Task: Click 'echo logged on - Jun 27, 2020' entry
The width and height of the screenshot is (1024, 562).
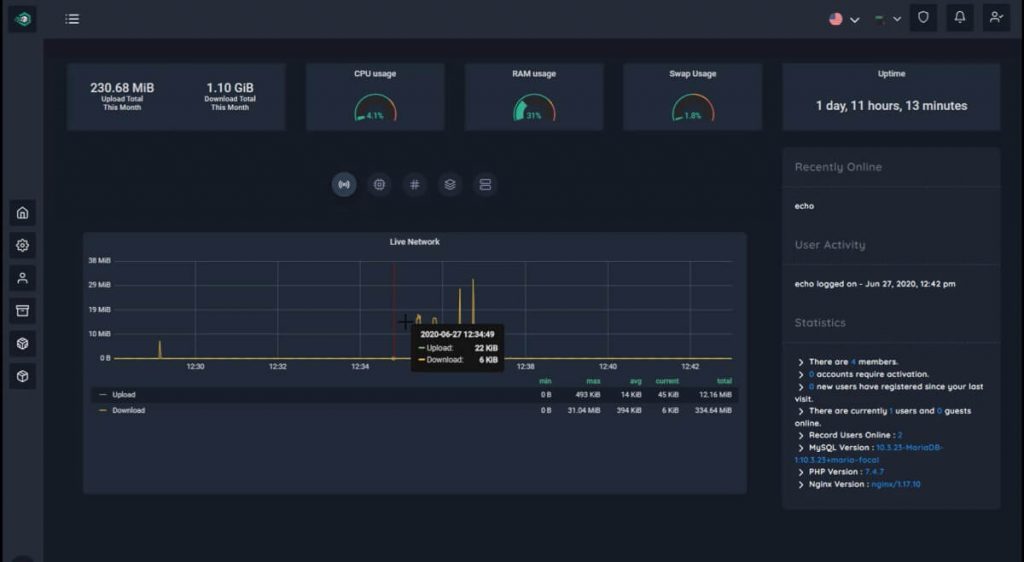Action: point(875,284)
